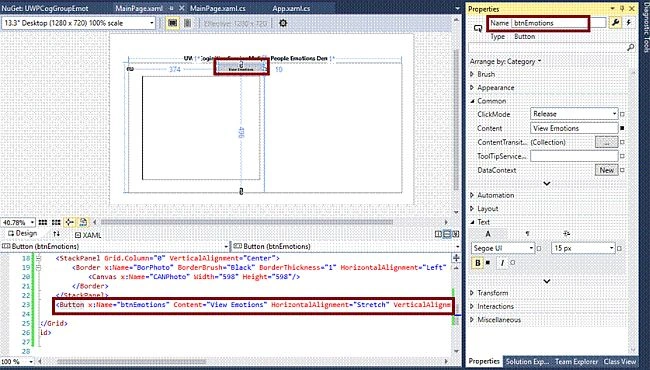This screenshot has height=370, width=650.
Task: Expand the Brush category
Action: coord(472,74)
